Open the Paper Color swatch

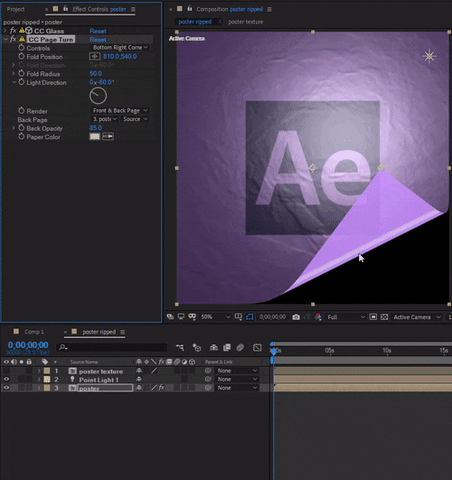coord(95,137)
